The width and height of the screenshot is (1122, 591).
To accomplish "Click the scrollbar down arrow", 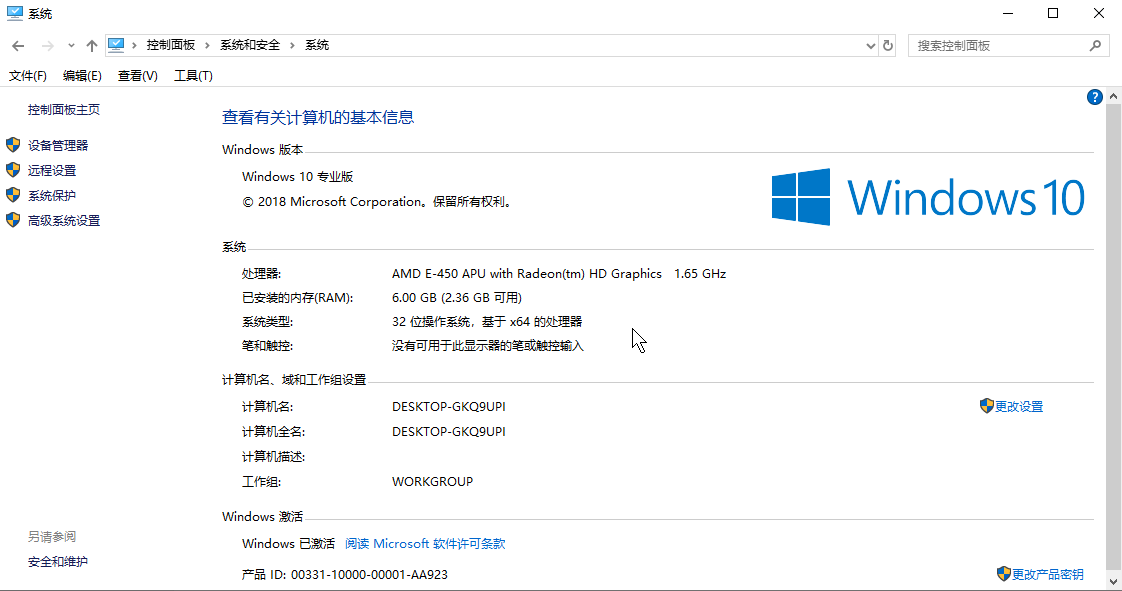I will coord(1113,581).
